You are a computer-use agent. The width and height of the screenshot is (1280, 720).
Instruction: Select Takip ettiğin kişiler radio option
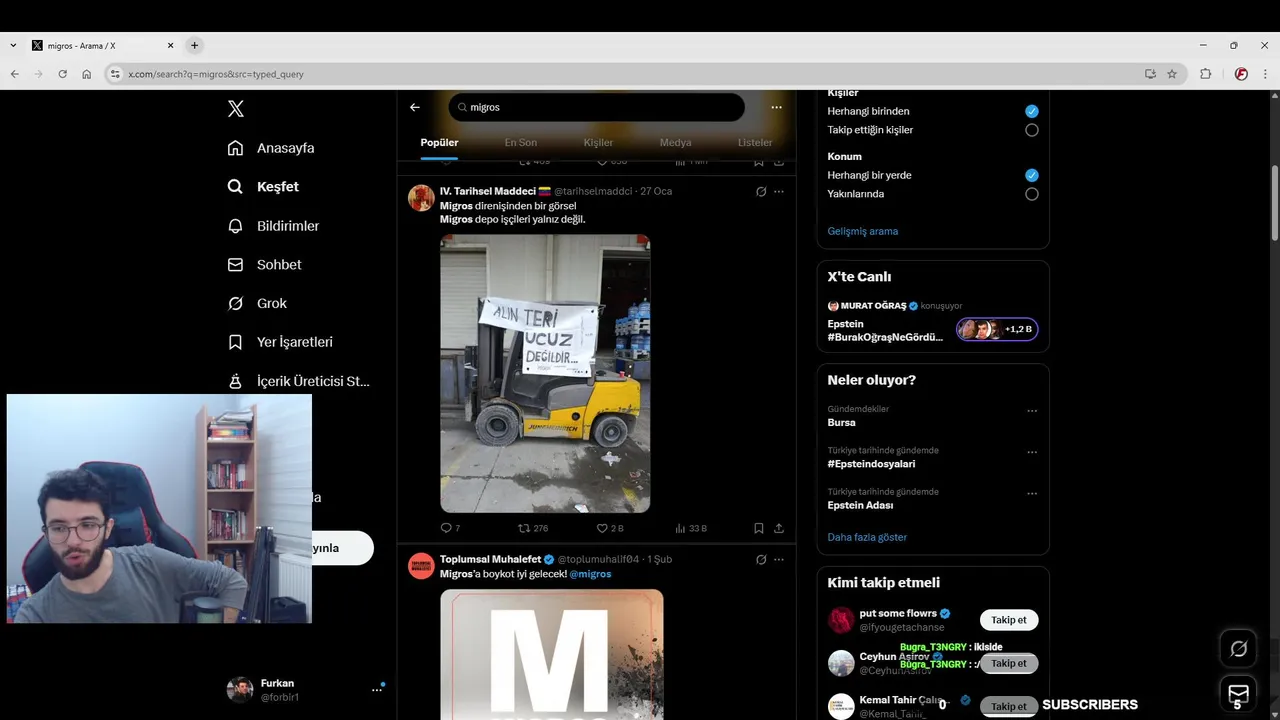1032,130
